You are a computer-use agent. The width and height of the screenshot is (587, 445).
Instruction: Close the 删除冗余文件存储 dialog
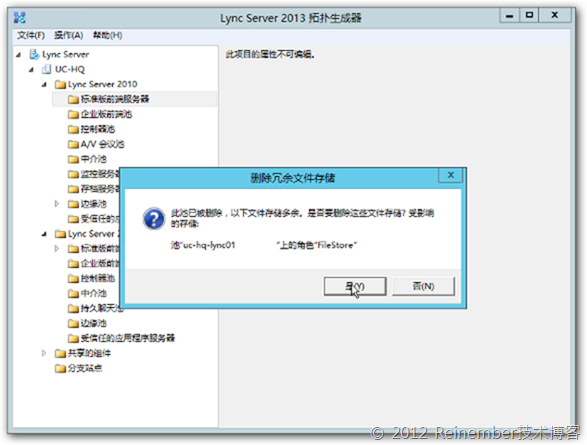coord(451,175)
